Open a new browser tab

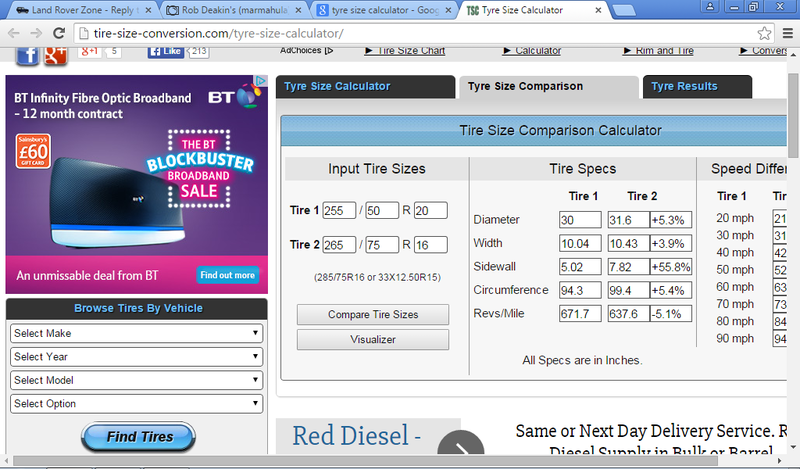623,10
